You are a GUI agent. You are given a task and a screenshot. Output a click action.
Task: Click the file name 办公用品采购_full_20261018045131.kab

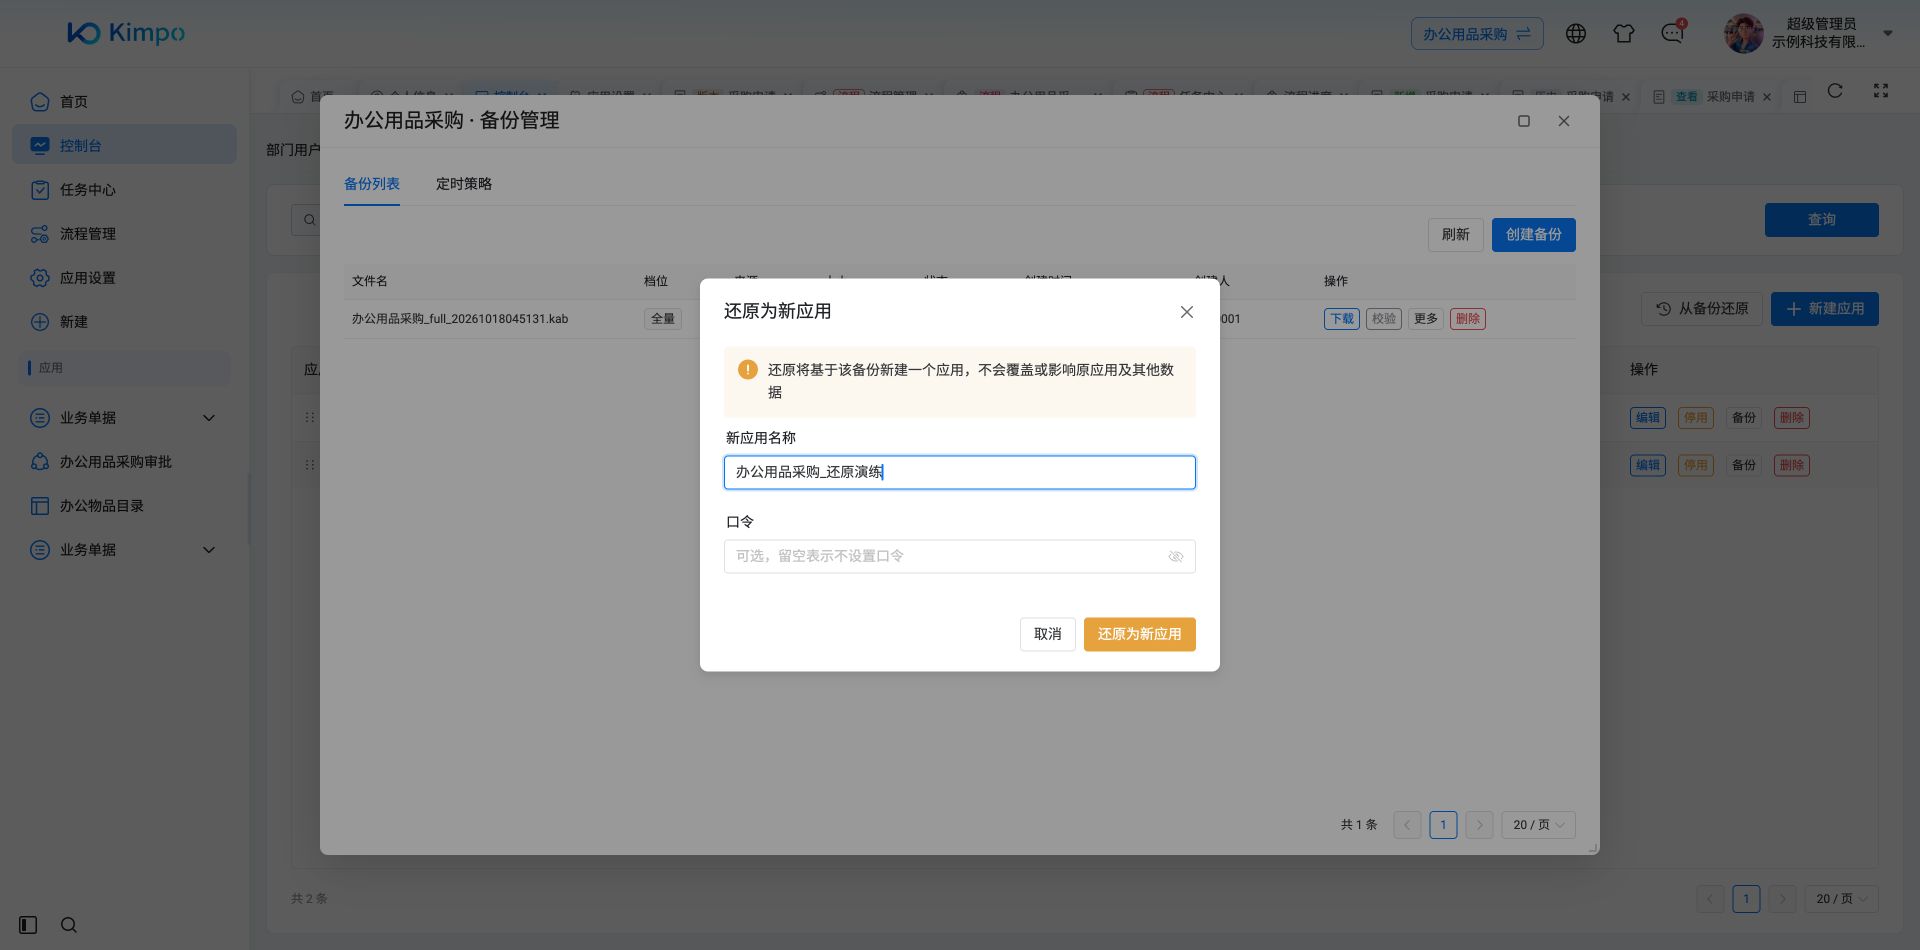tap(460, 319)
